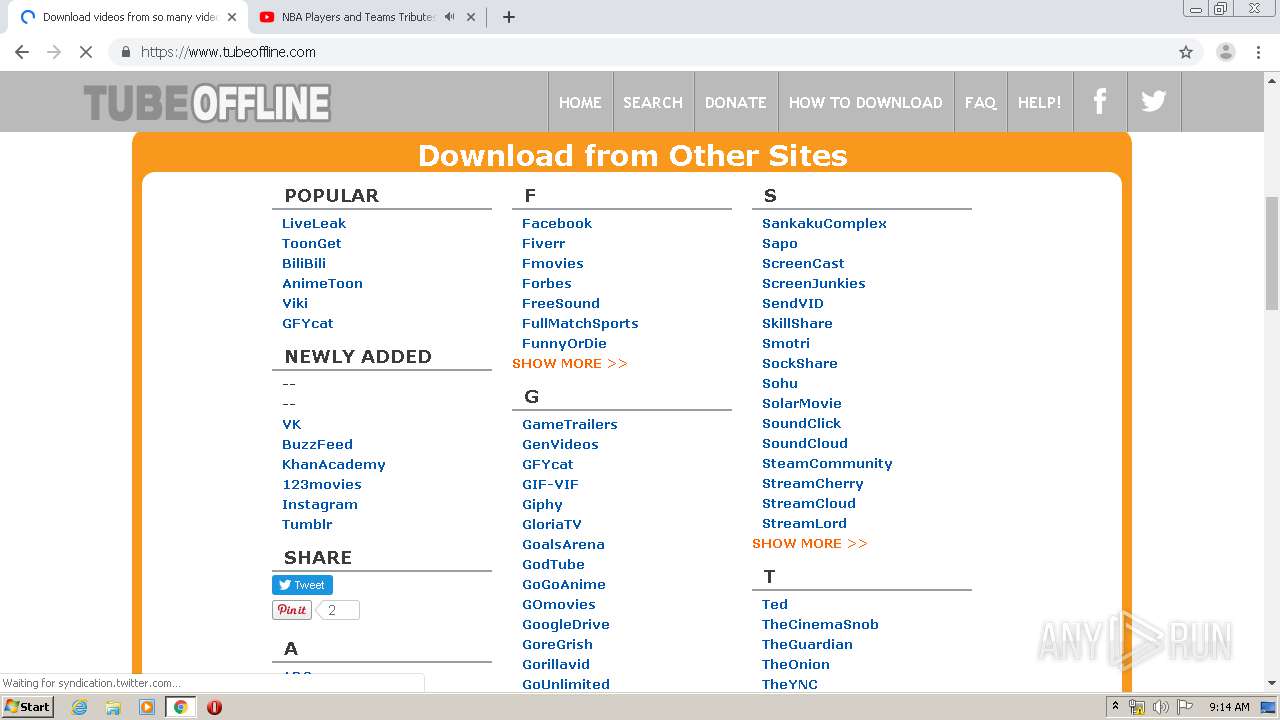
Task: Select the Chrome taskbar icon
Action: point(180,707)
